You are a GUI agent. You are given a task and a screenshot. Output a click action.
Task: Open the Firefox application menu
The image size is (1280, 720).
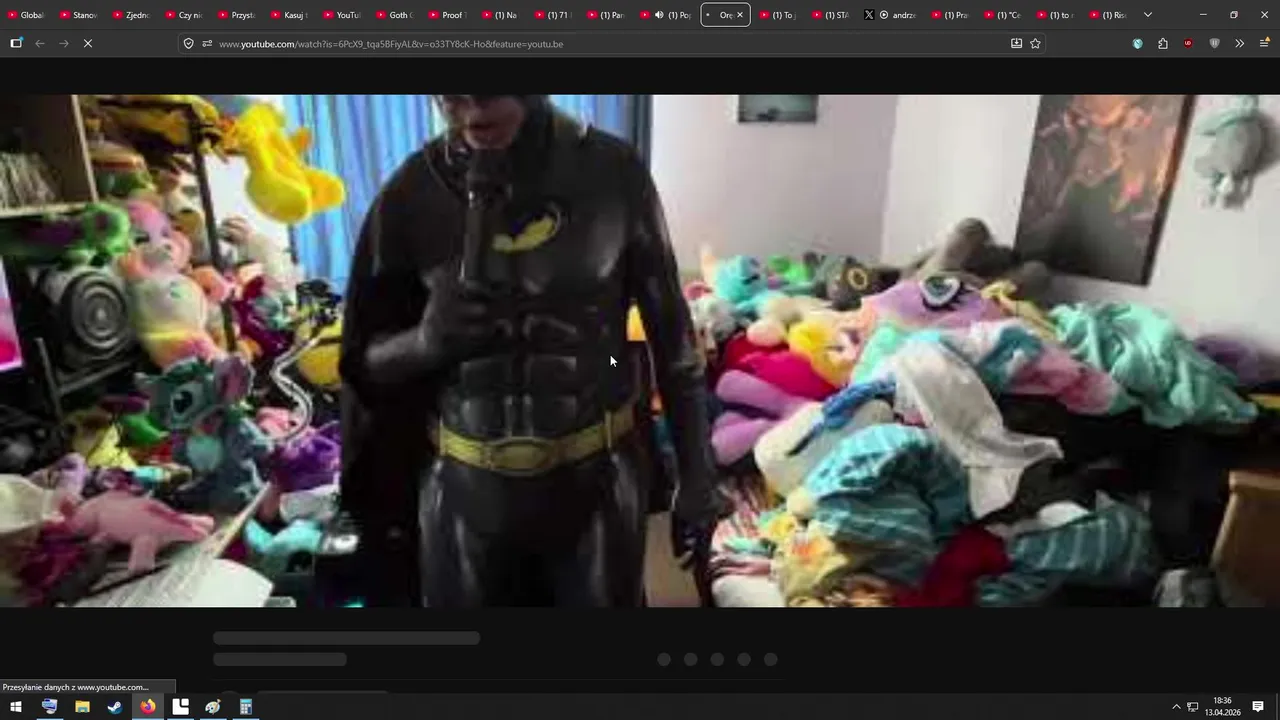tap(1264, 44)
